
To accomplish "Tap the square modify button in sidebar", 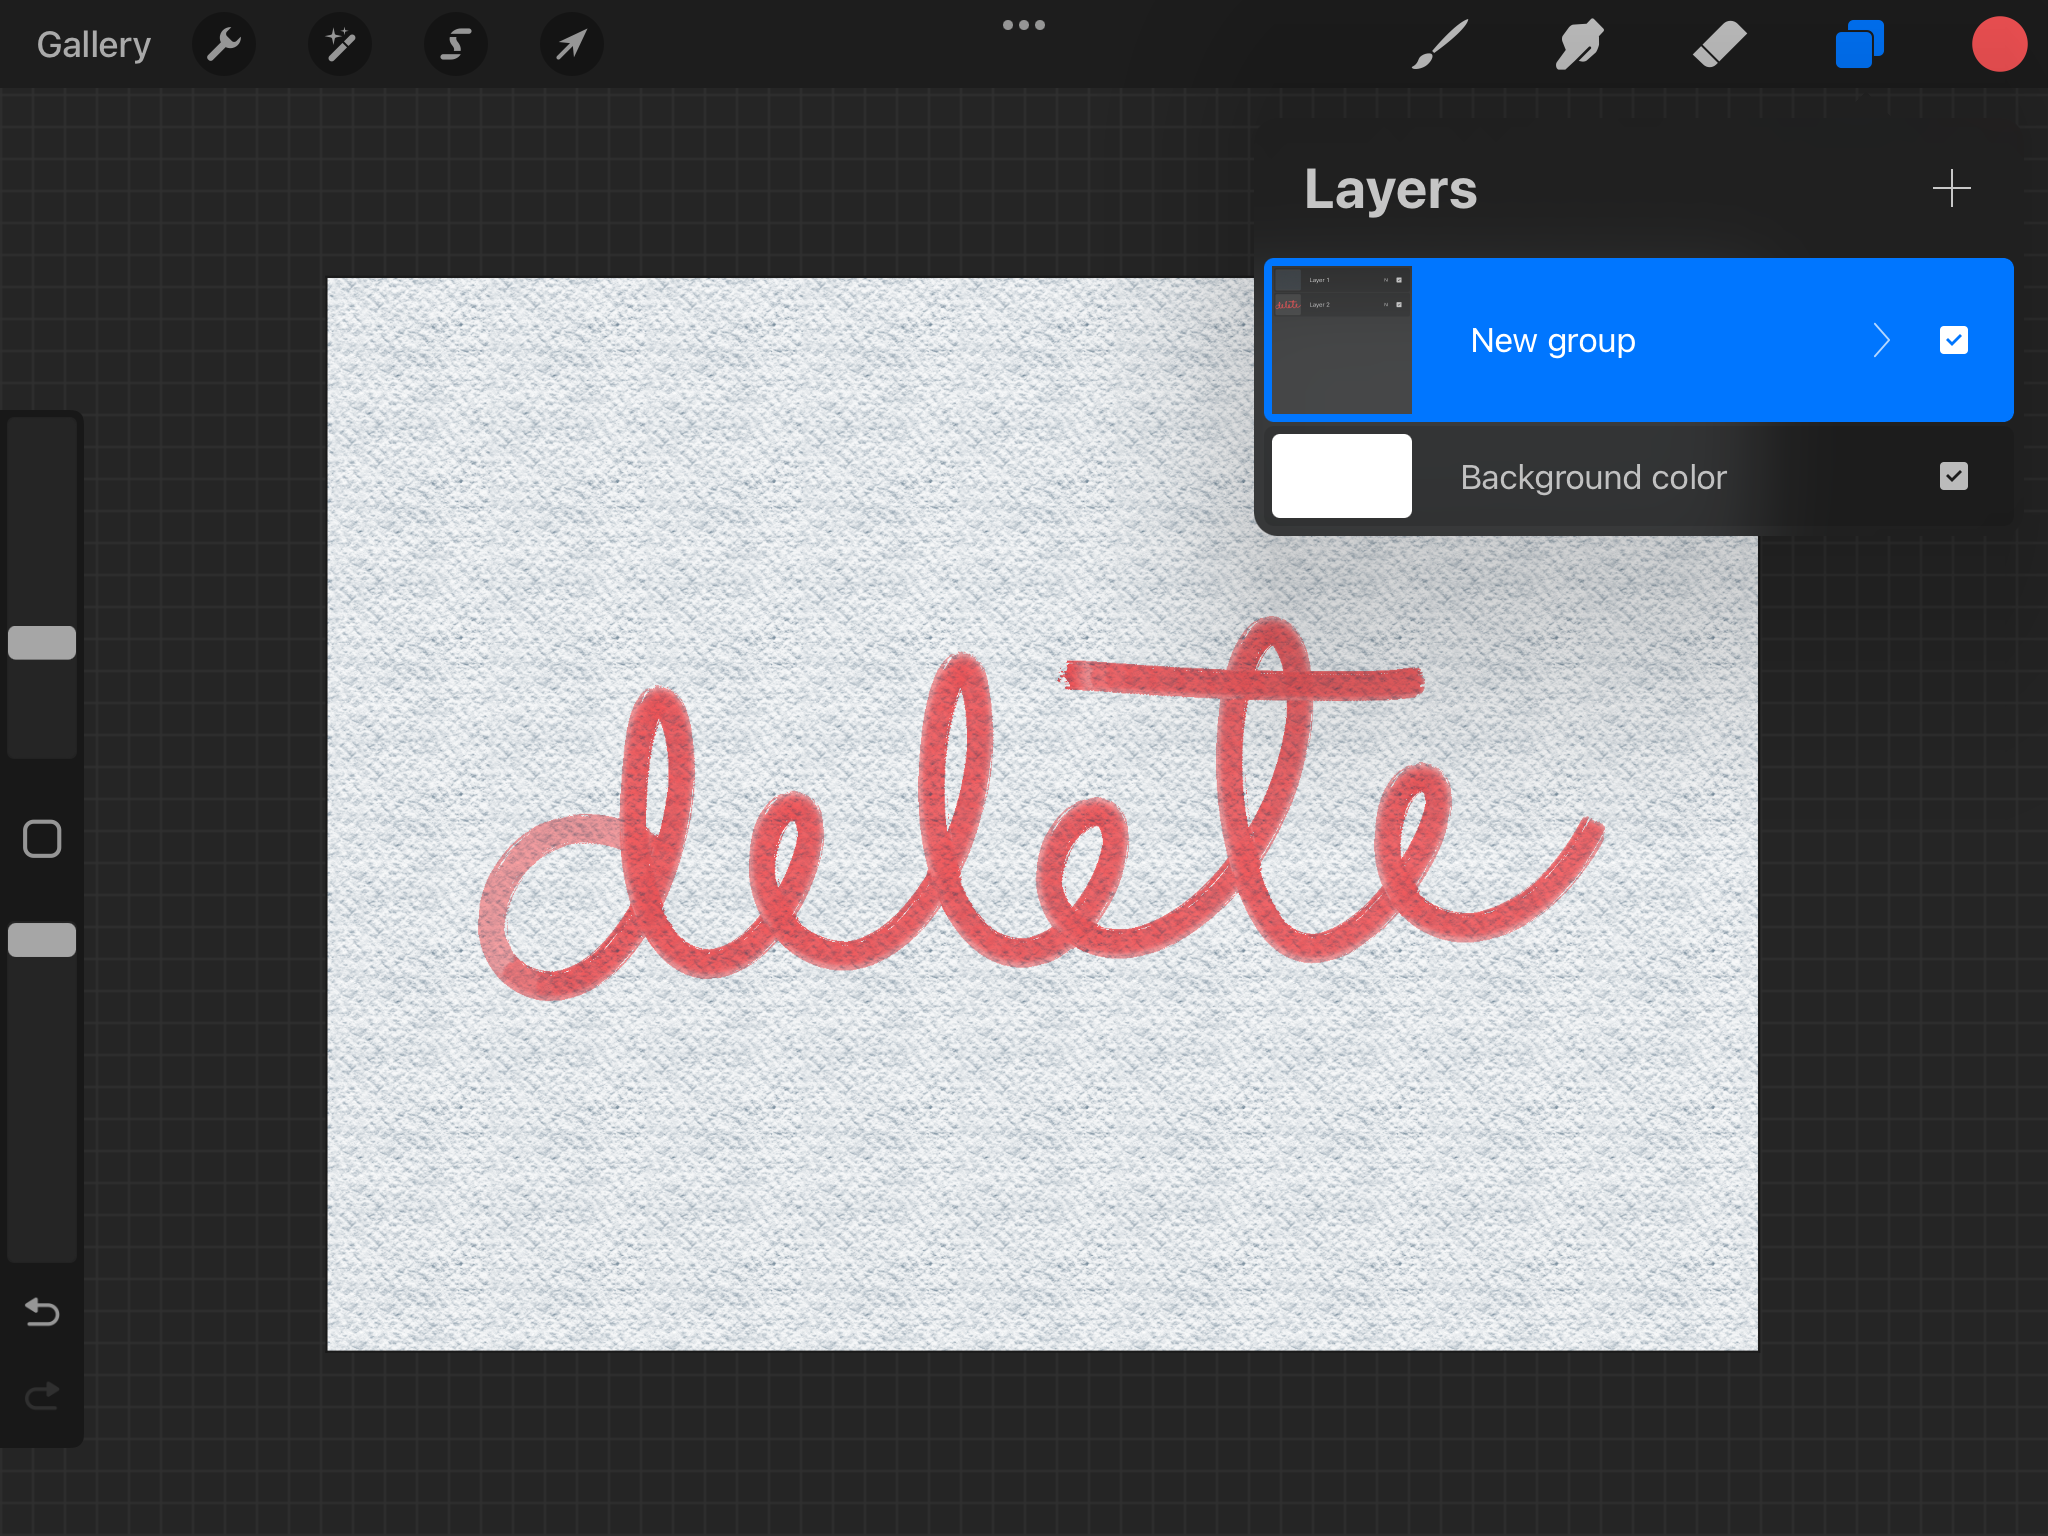I will (x=42, y=839).
